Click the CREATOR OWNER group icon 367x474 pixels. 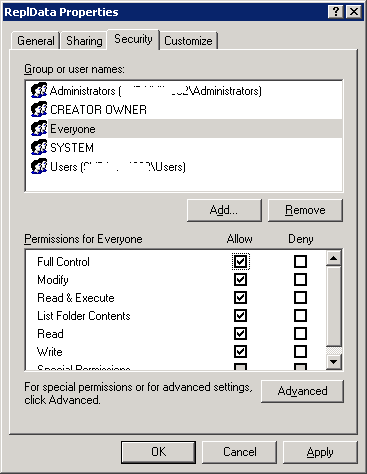click(x=39, y=110)
